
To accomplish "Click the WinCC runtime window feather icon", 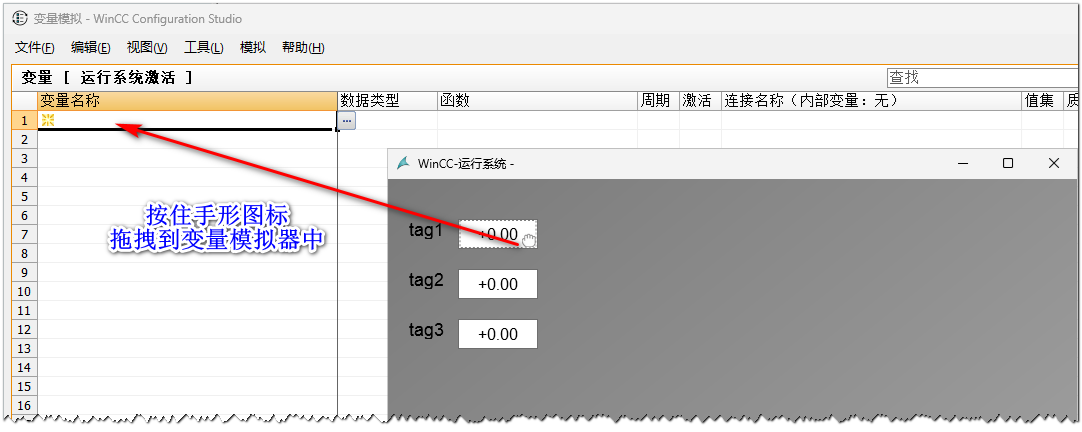I will coord(403,163).
